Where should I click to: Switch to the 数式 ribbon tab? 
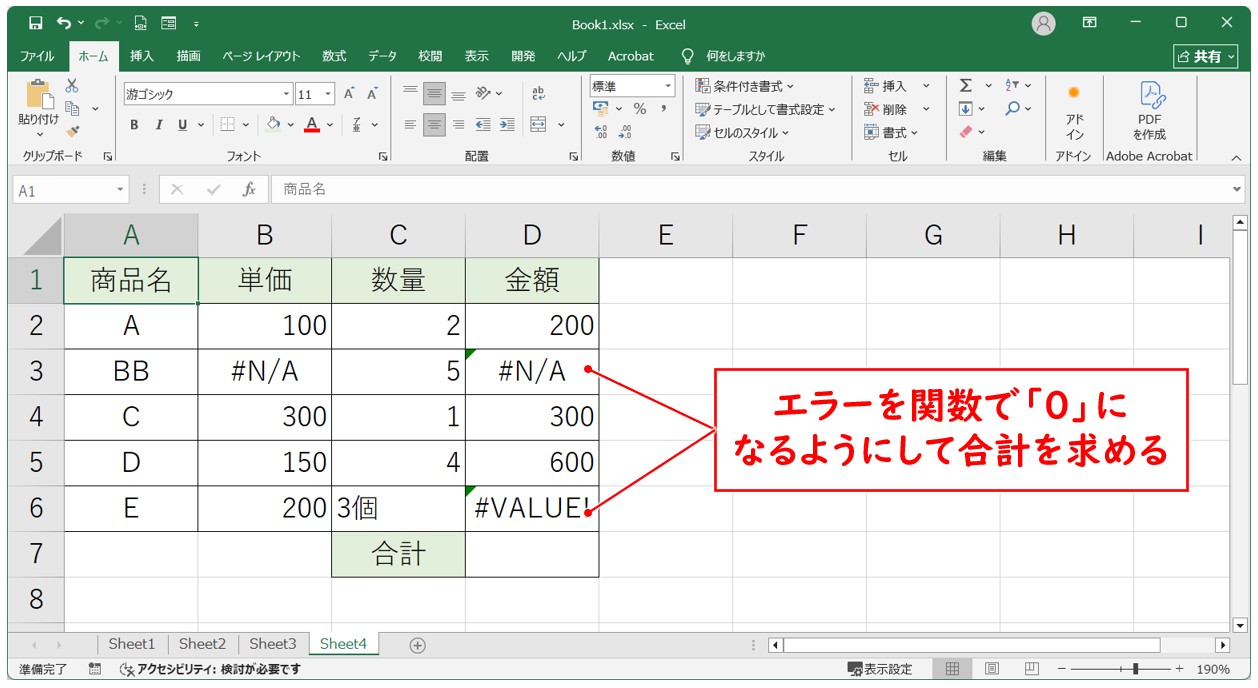(x=334, y=56)
